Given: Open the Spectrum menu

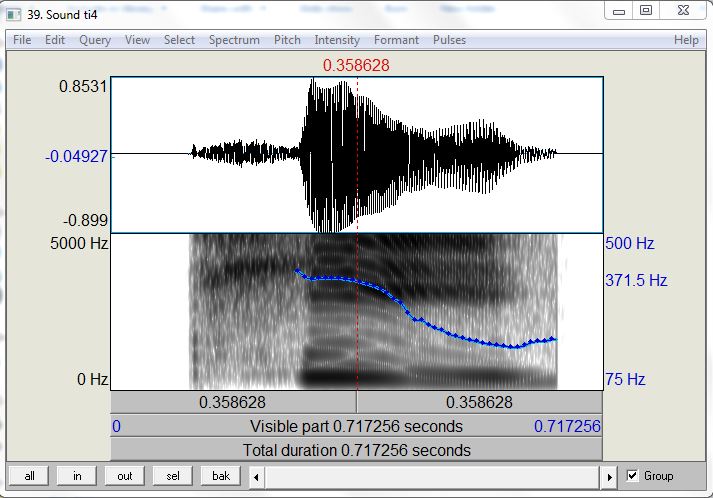Looking at the screenshot, I should pyautogui.click(x=234, y=40).
